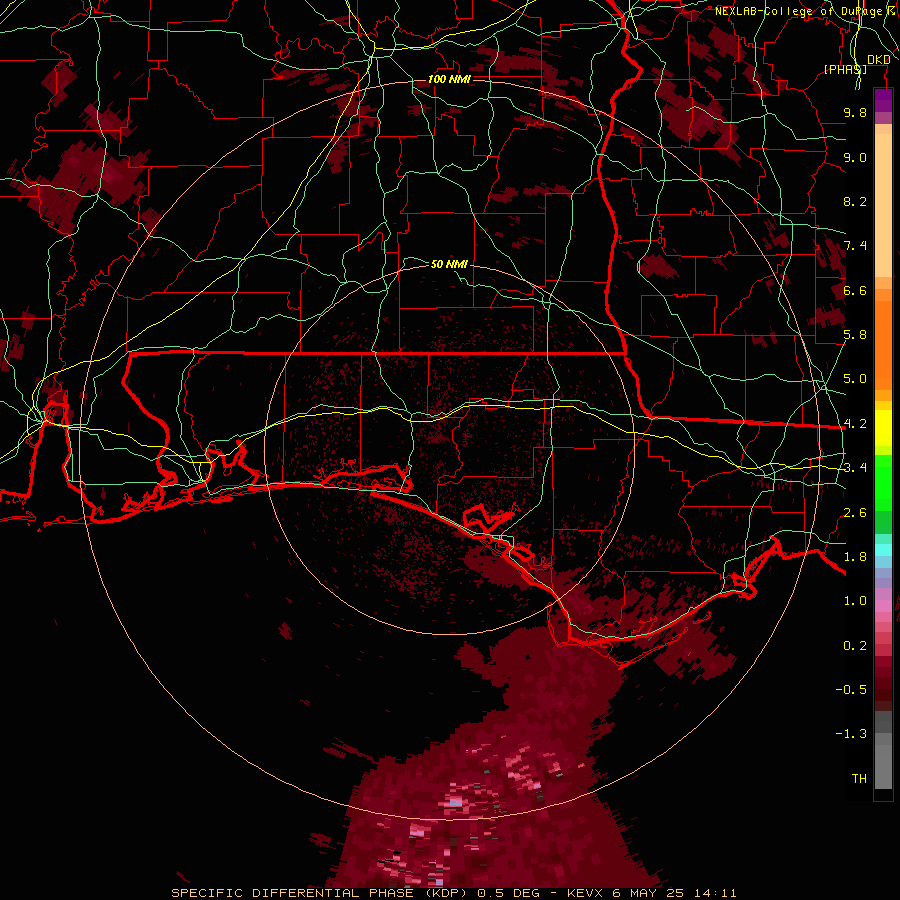Screen dimensions: 900x900
Task: Click the [PHAS] units label
Action: tap(845, 69)
